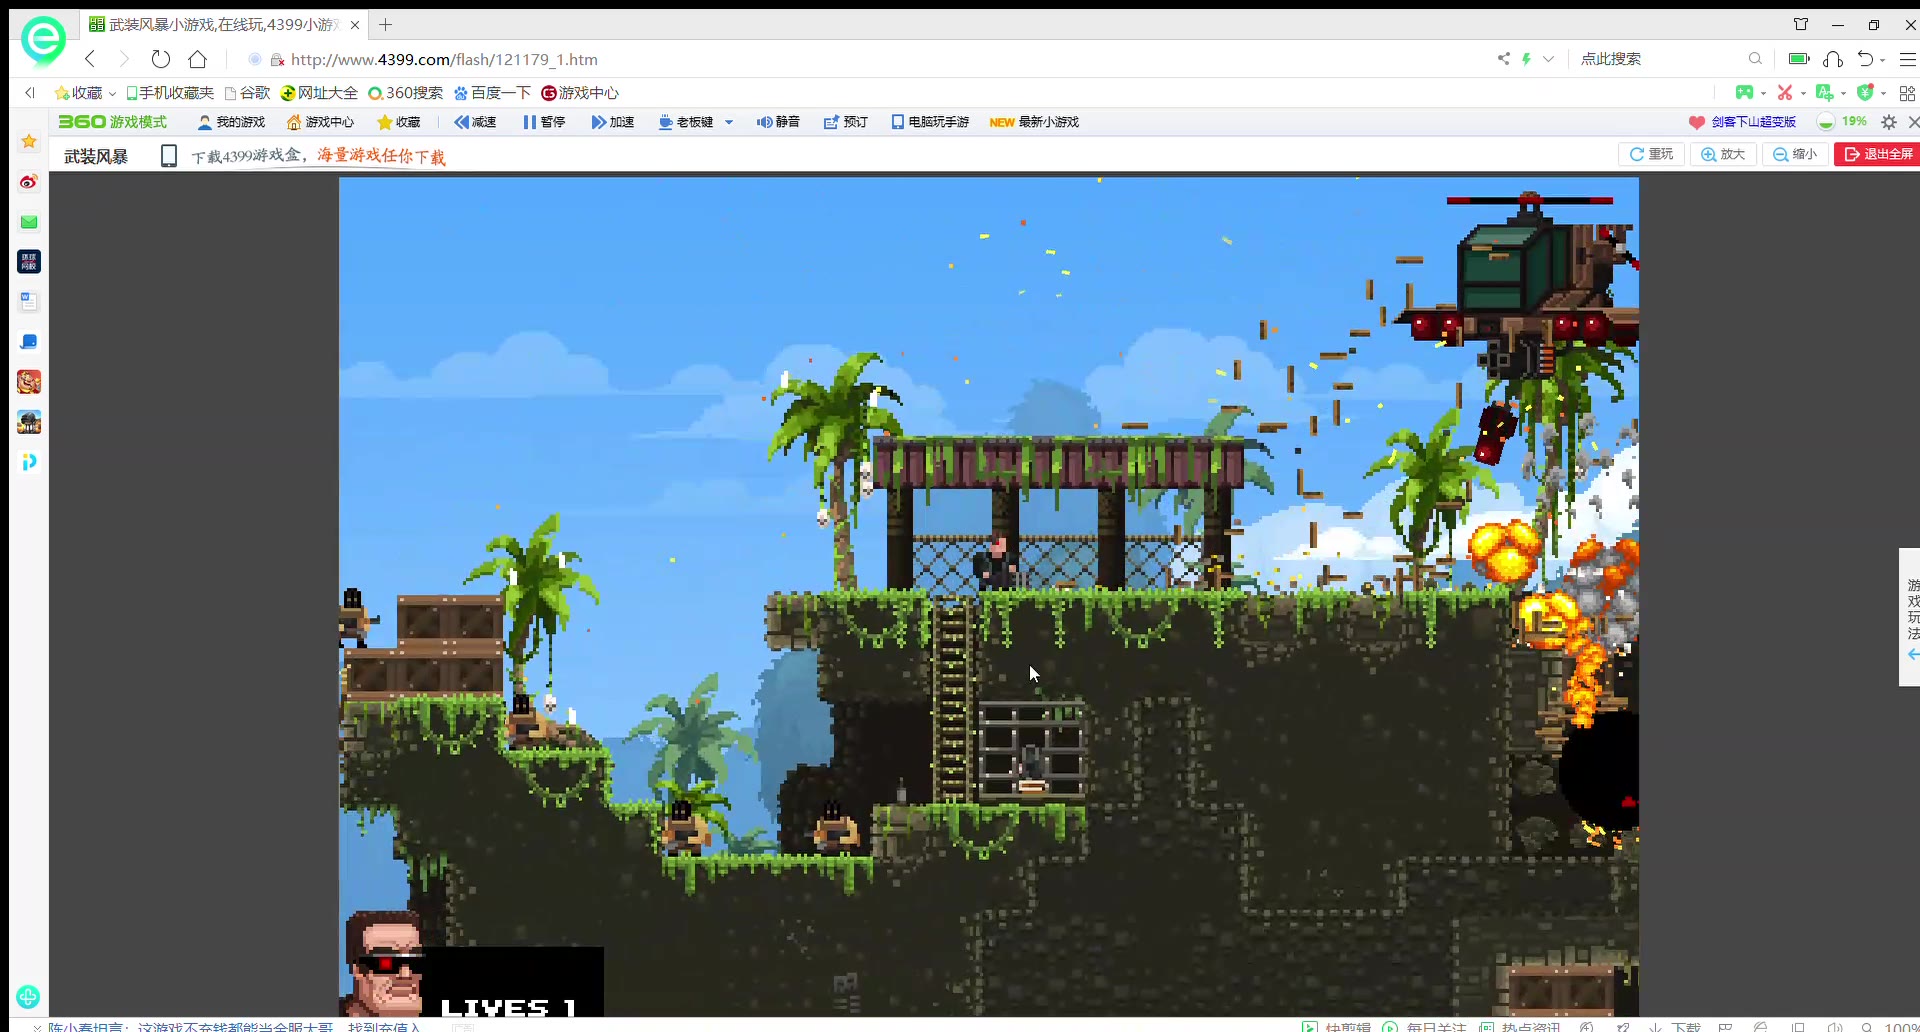Click 电脑玩手游 in game toolbar
Viewport: 1920px width, 1032px height.
pos(930,122)
